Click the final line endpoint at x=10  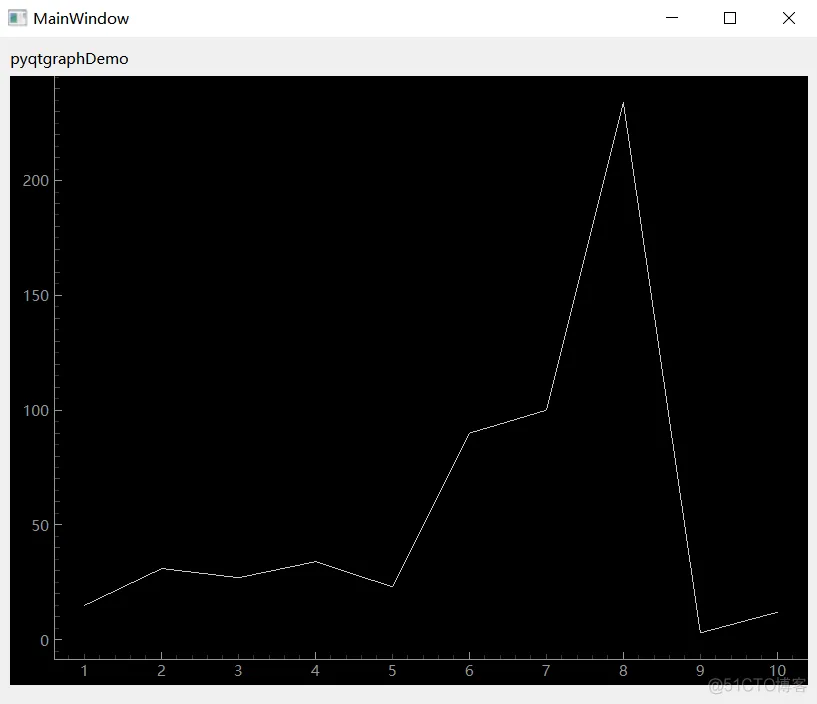tap(777, 612)
